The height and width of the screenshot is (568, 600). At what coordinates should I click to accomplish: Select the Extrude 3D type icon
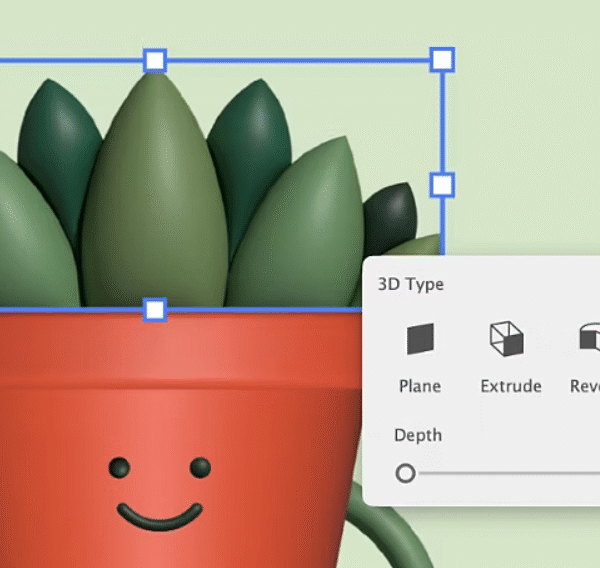(x=507, y=338)
